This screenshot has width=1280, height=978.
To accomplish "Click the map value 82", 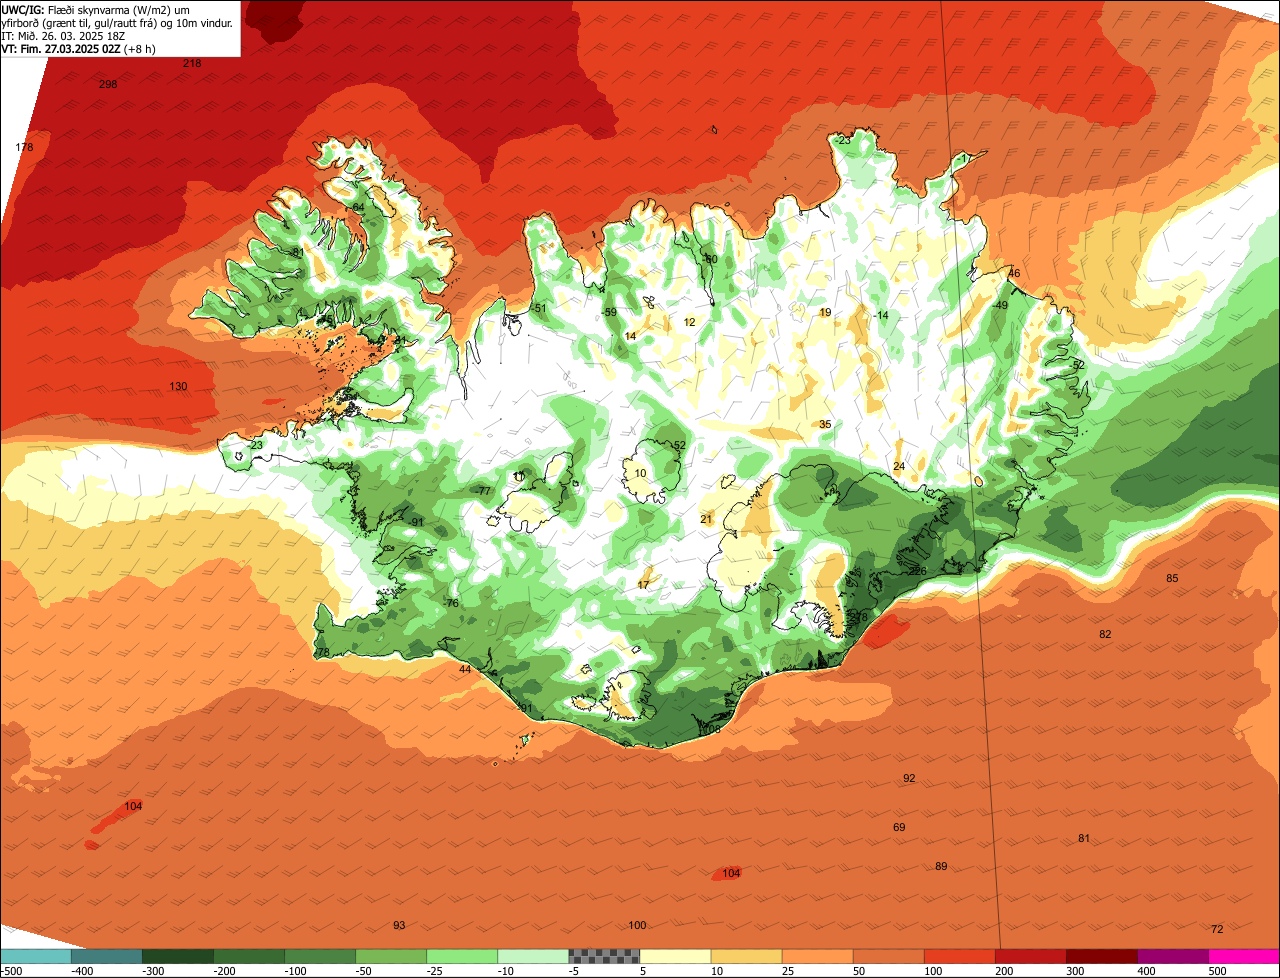I will pos(1105,634).
